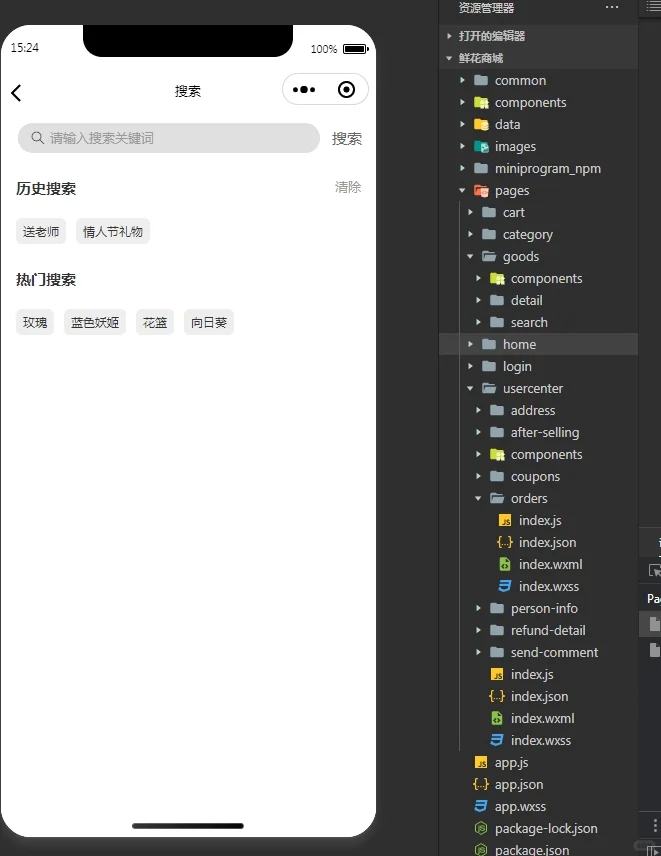Click the WXSS icon of orders index.wxss
Viewport: 661px width, 856px height.
(505, 586)
